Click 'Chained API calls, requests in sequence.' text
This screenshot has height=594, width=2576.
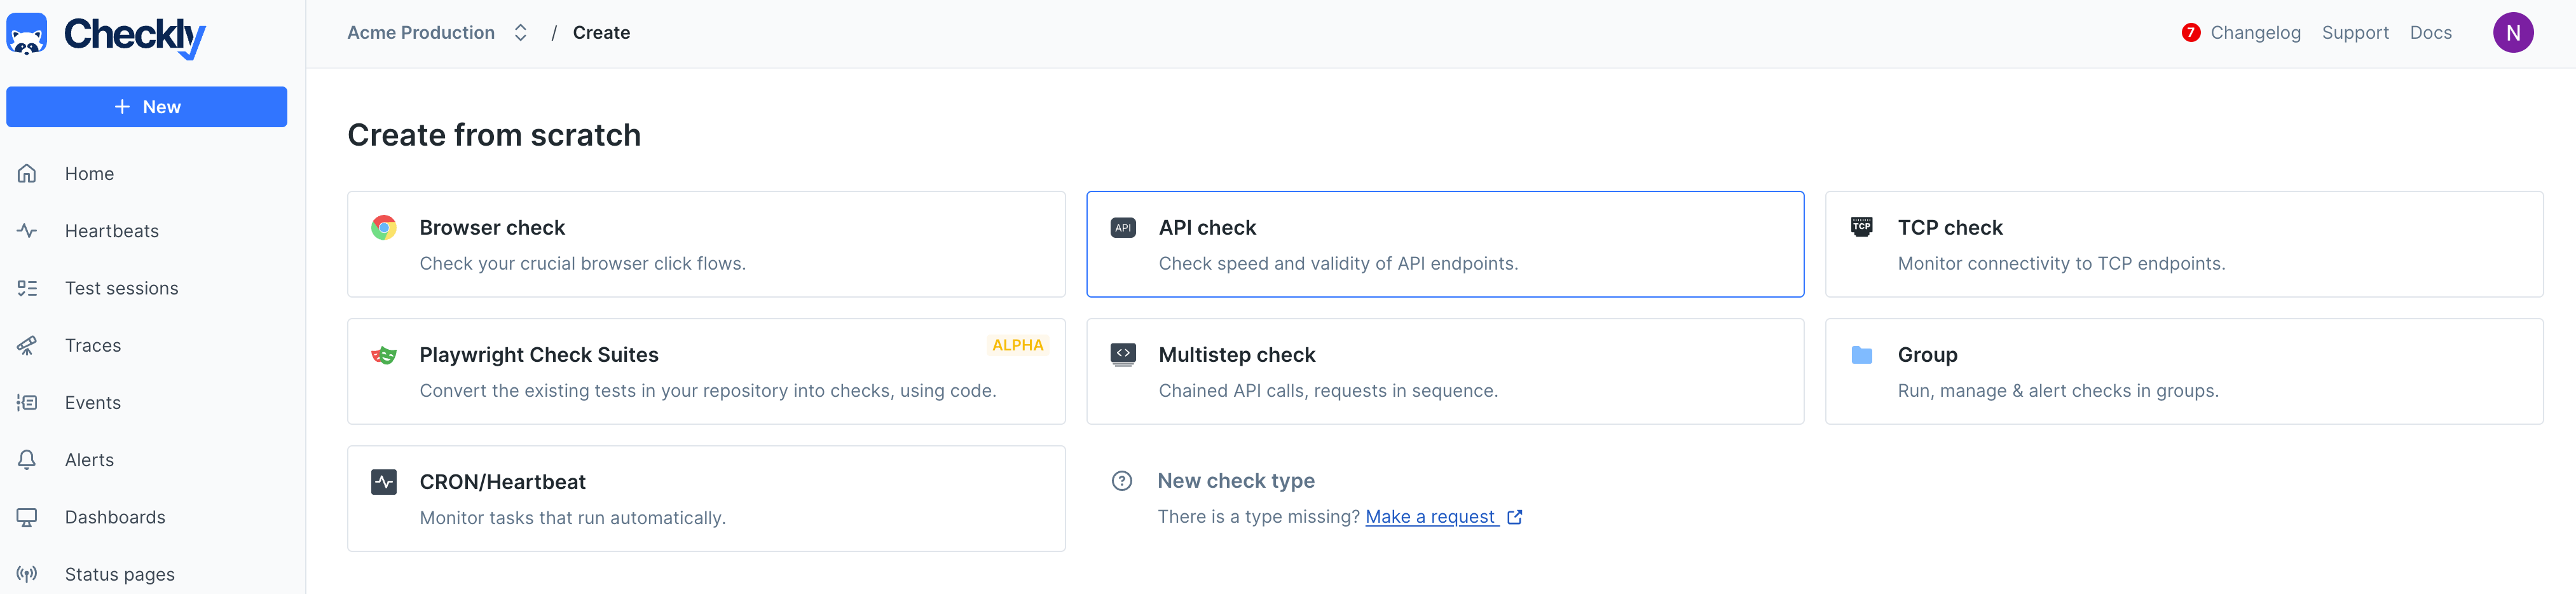(1328, 391)
